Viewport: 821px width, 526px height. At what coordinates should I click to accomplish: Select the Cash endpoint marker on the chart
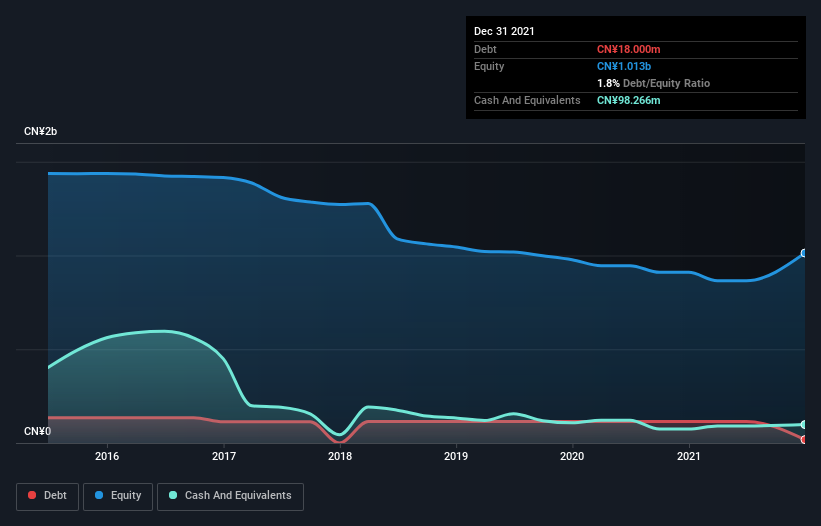click(804, 424)
